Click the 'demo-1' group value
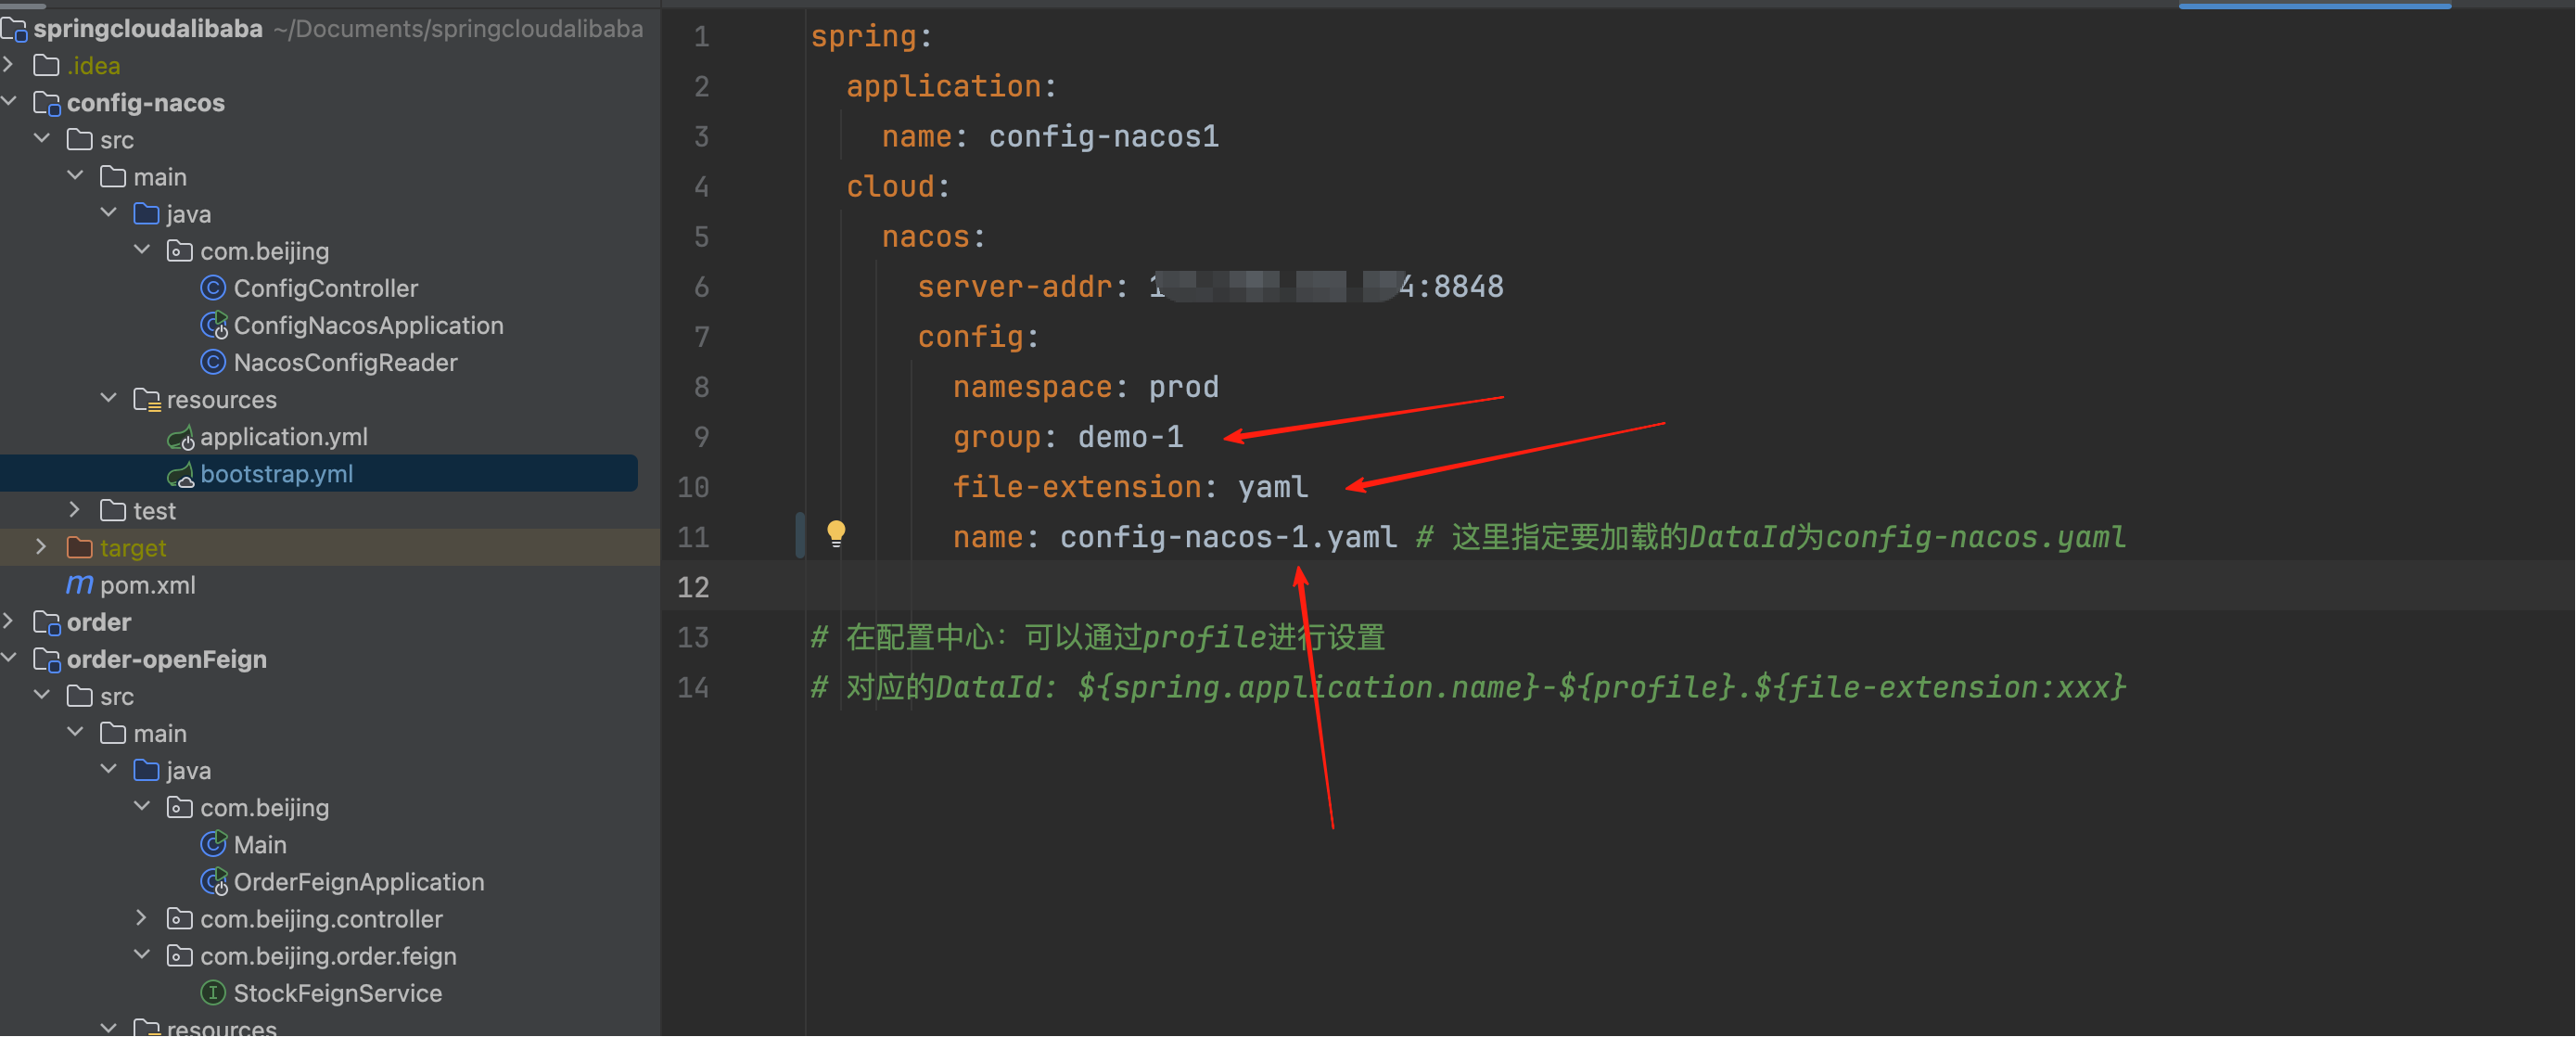 [x=1130, y=437]
